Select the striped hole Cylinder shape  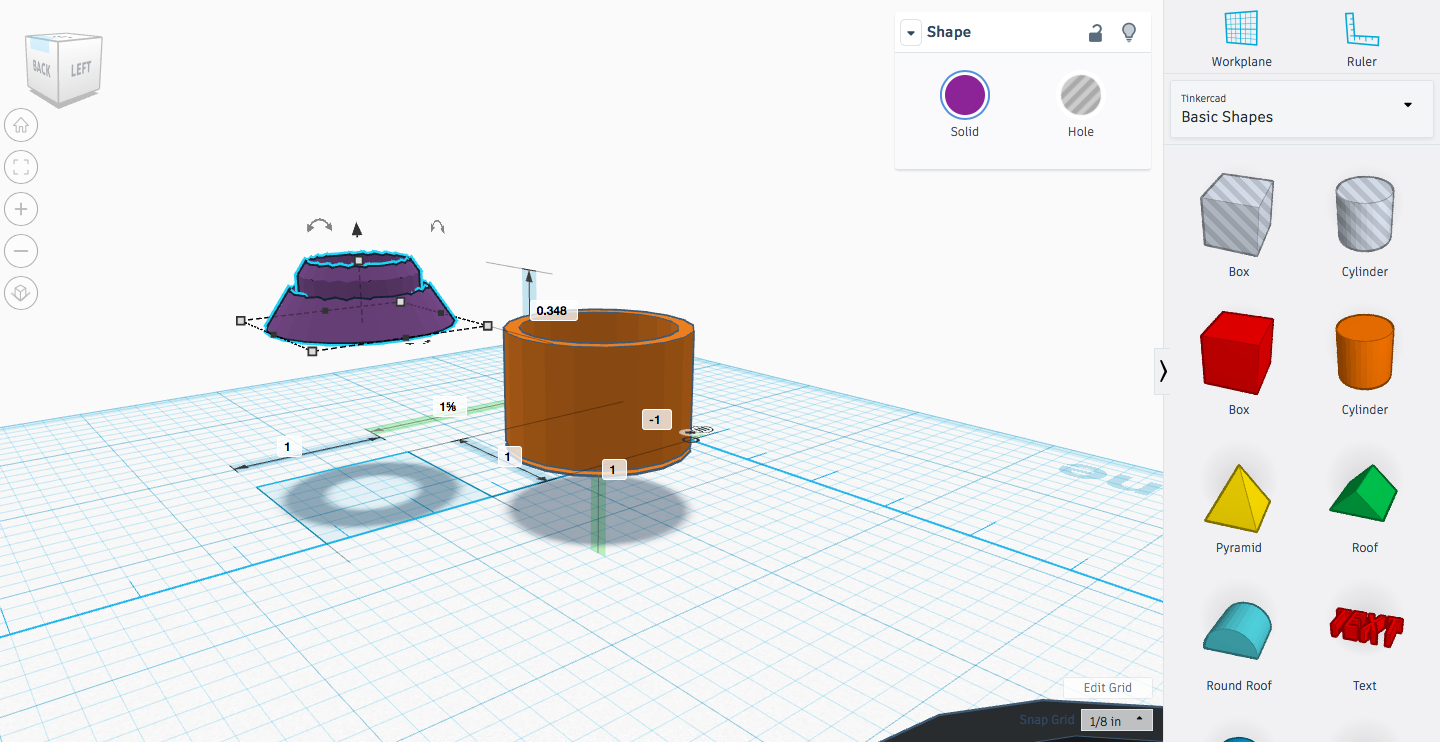tap(1365, 214)
